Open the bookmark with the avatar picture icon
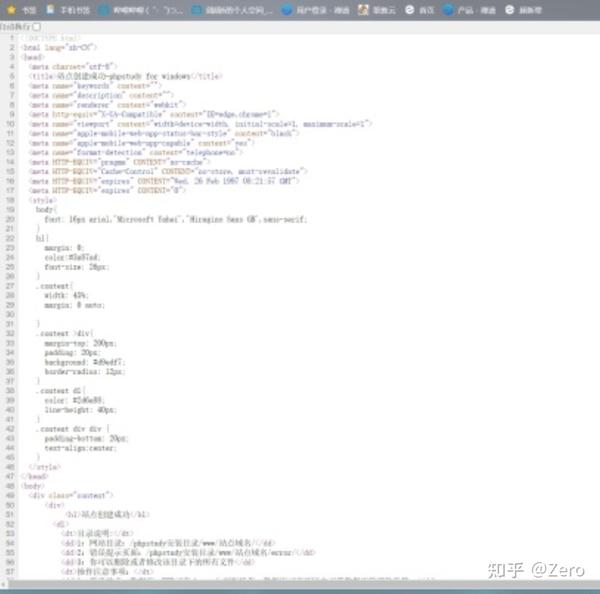Screen dimensions: 600x594 click(x=377, y=10)
